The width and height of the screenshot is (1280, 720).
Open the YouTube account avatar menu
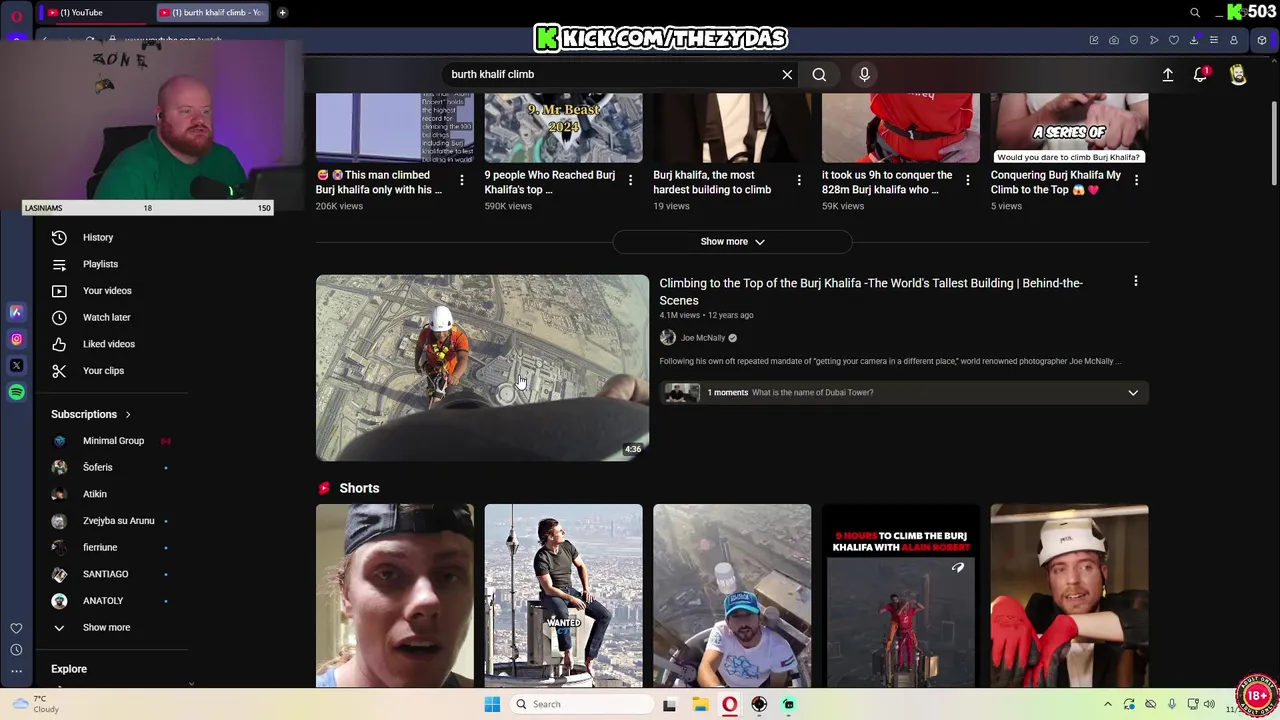(x=1238, y=74)
